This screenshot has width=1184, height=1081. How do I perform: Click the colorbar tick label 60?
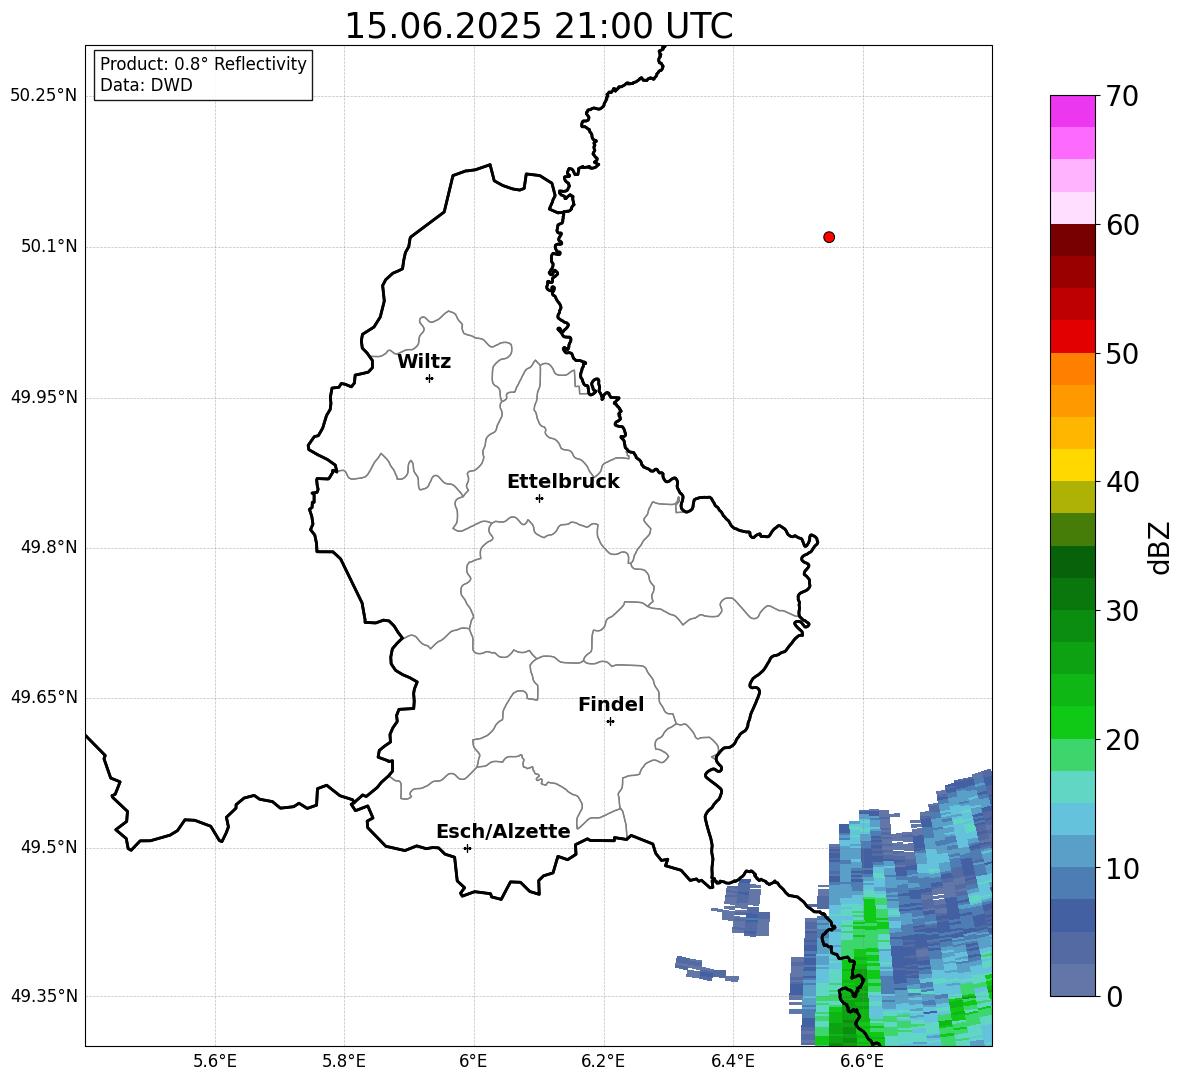[x=1122, y=225]
